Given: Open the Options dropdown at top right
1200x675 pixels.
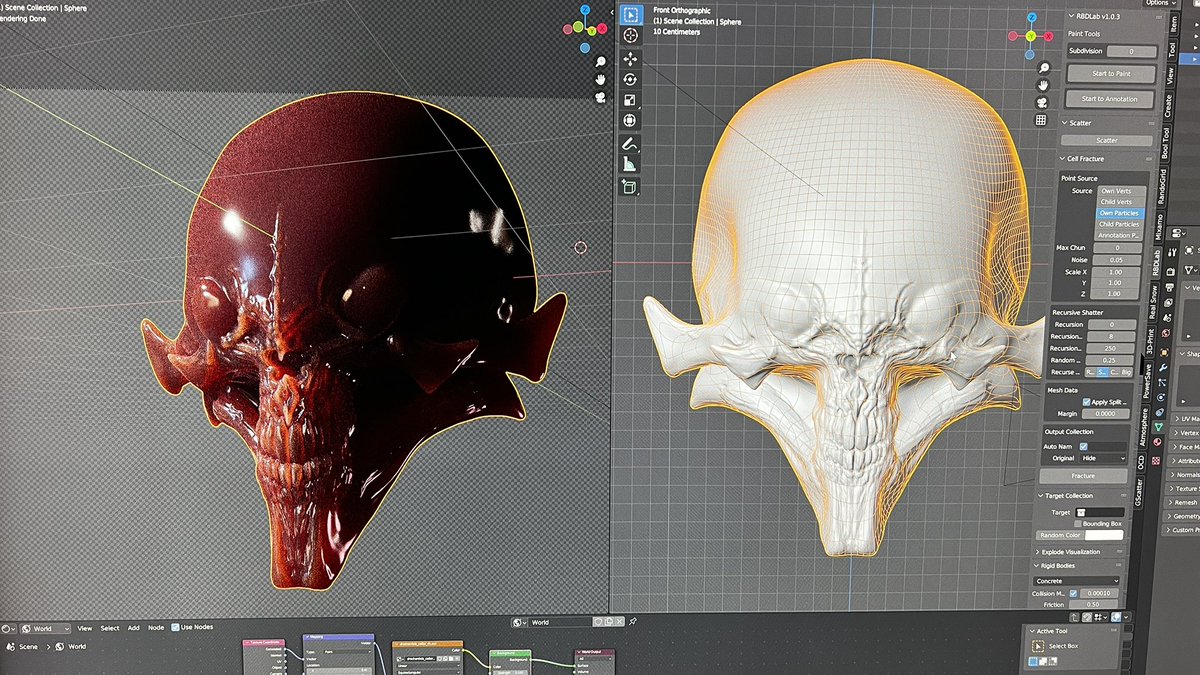Looking at the screenshot, I should [x=1160, y=3].
